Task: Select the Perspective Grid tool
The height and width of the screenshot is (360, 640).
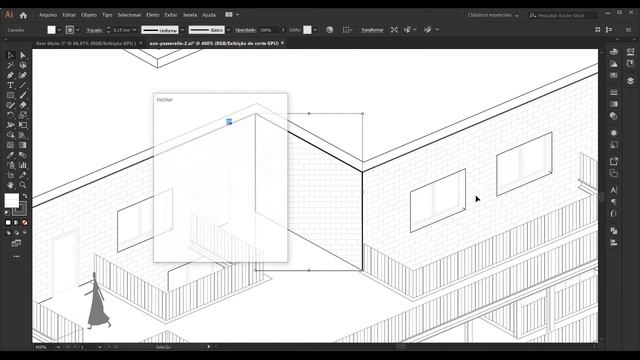Action: [x=23, y=135]
